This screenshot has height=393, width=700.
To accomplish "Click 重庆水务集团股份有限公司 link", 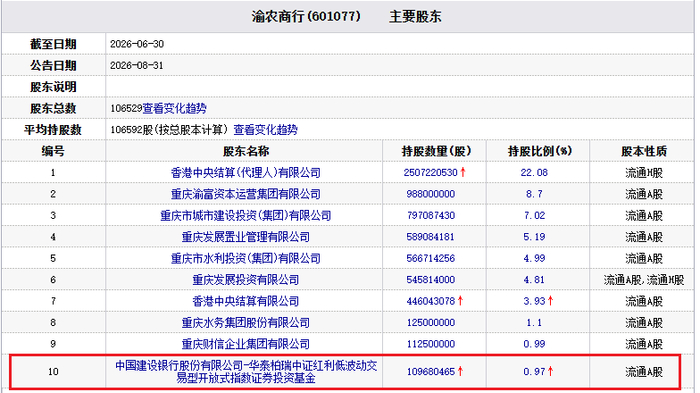I will click(x=246, y=323).
